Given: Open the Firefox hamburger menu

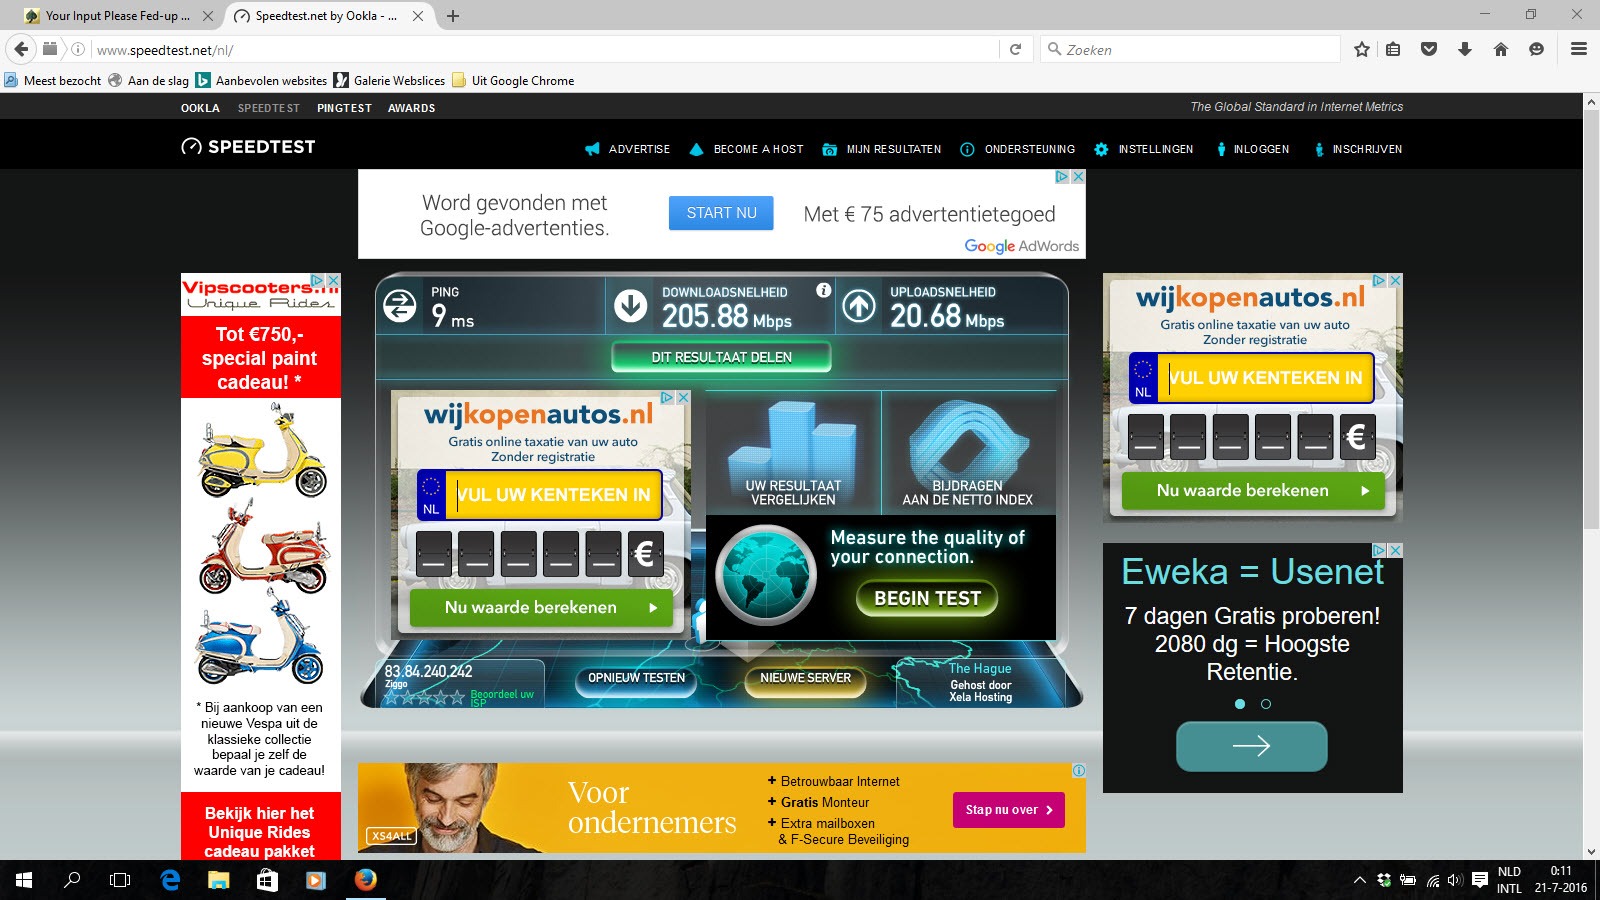Looking at the screenshot, I should [1579, 49].
